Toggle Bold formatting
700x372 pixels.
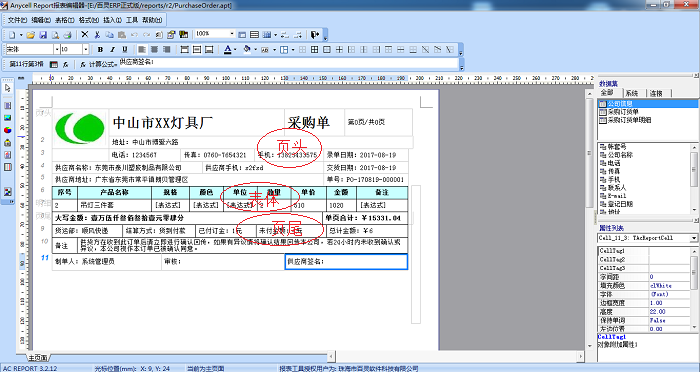pos(100,50)
